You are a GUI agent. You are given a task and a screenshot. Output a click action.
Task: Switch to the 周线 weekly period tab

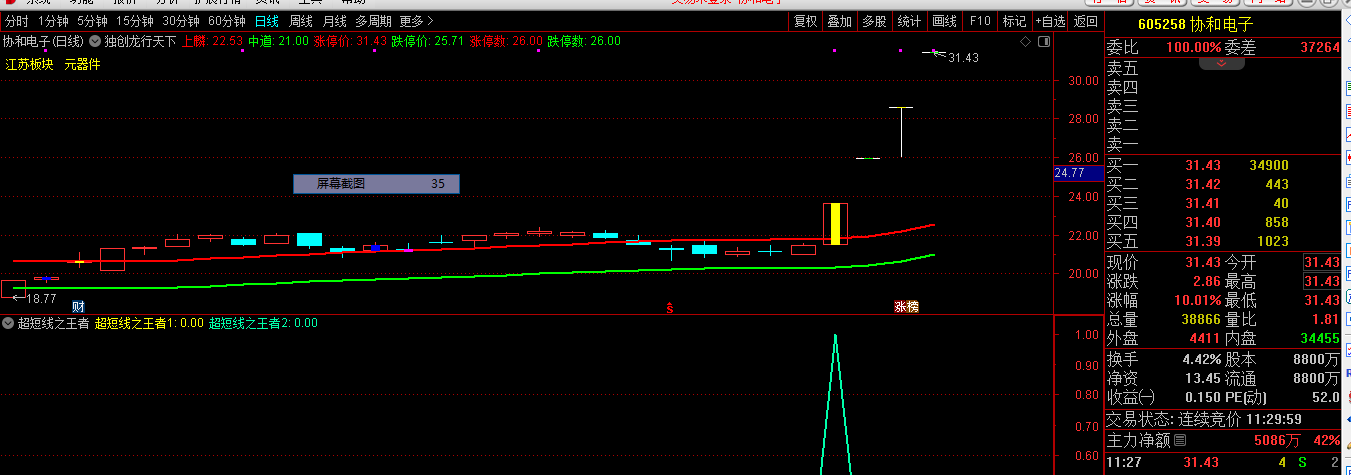click(301, 21)
